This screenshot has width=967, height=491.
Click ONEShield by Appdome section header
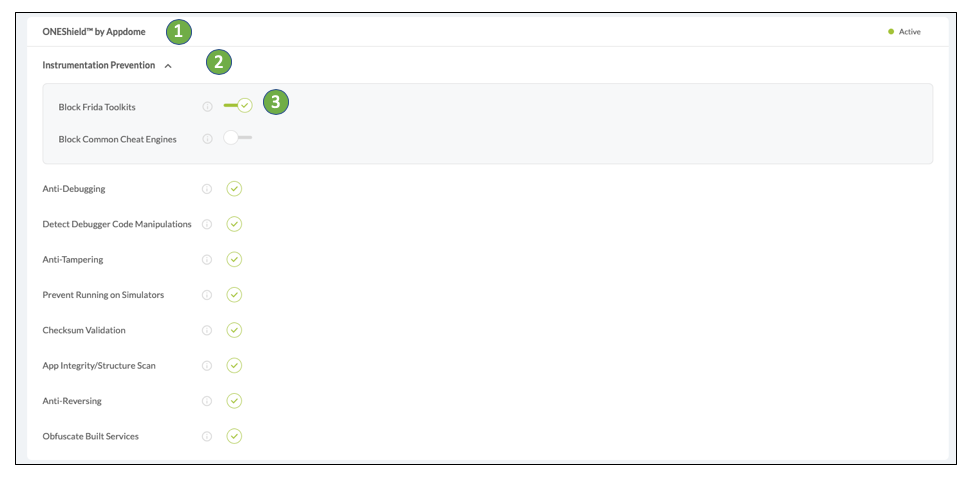coord(94,31)
